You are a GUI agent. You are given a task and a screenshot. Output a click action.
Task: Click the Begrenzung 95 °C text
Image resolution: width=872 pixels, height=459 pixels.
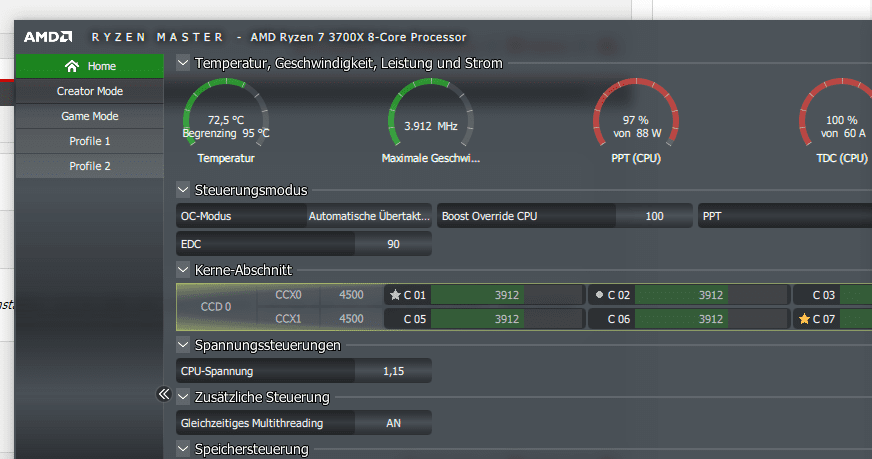(x=226, y=134)
